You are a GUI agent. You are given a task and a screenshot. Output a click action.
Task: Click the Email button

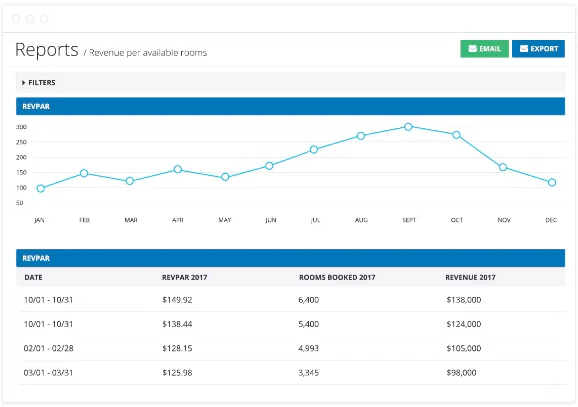[x=484, y=49]
